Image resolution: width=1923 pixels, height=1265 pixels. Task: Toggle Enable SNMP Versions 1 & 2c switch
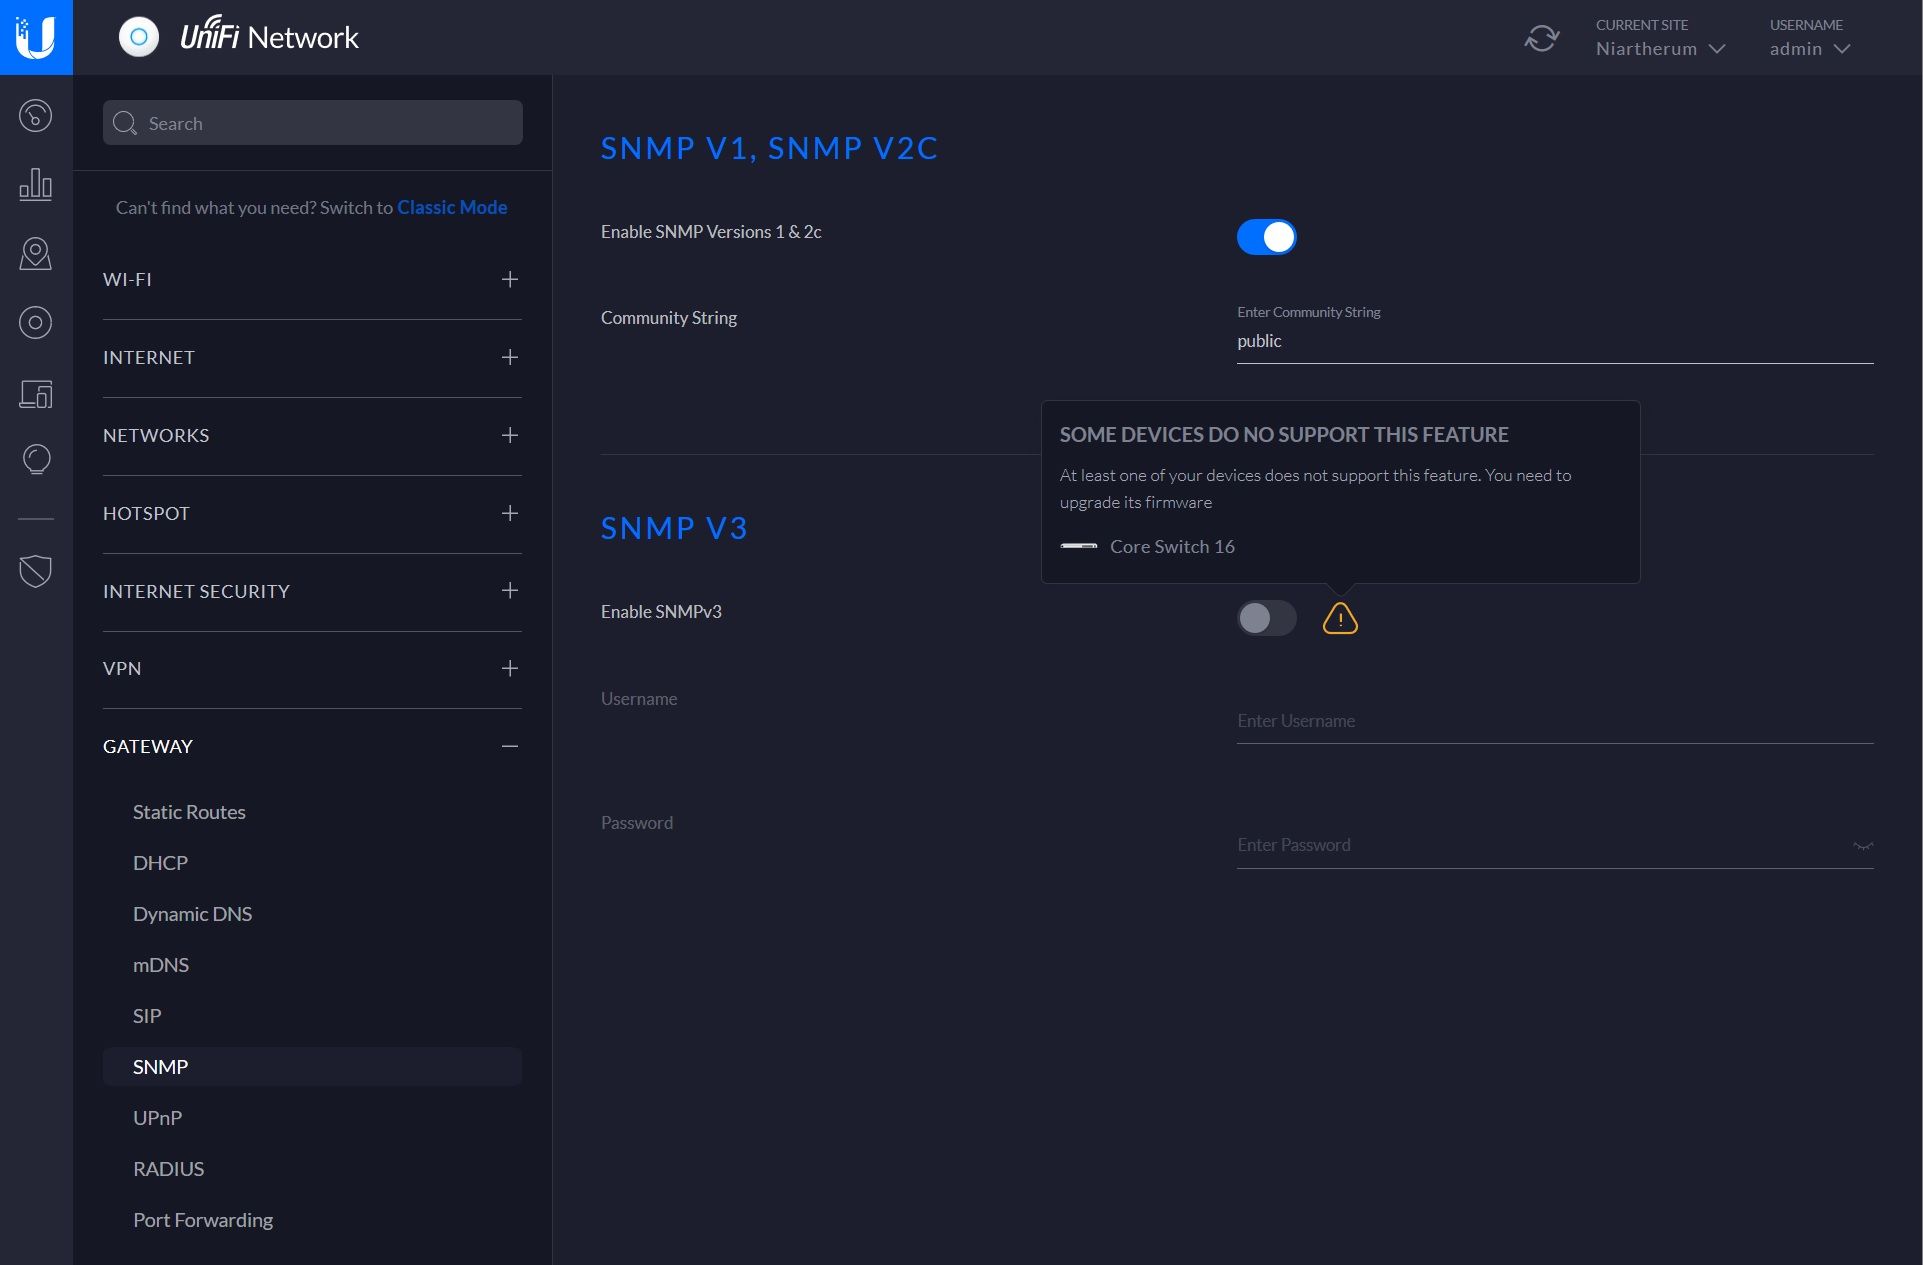point(1266,236)
